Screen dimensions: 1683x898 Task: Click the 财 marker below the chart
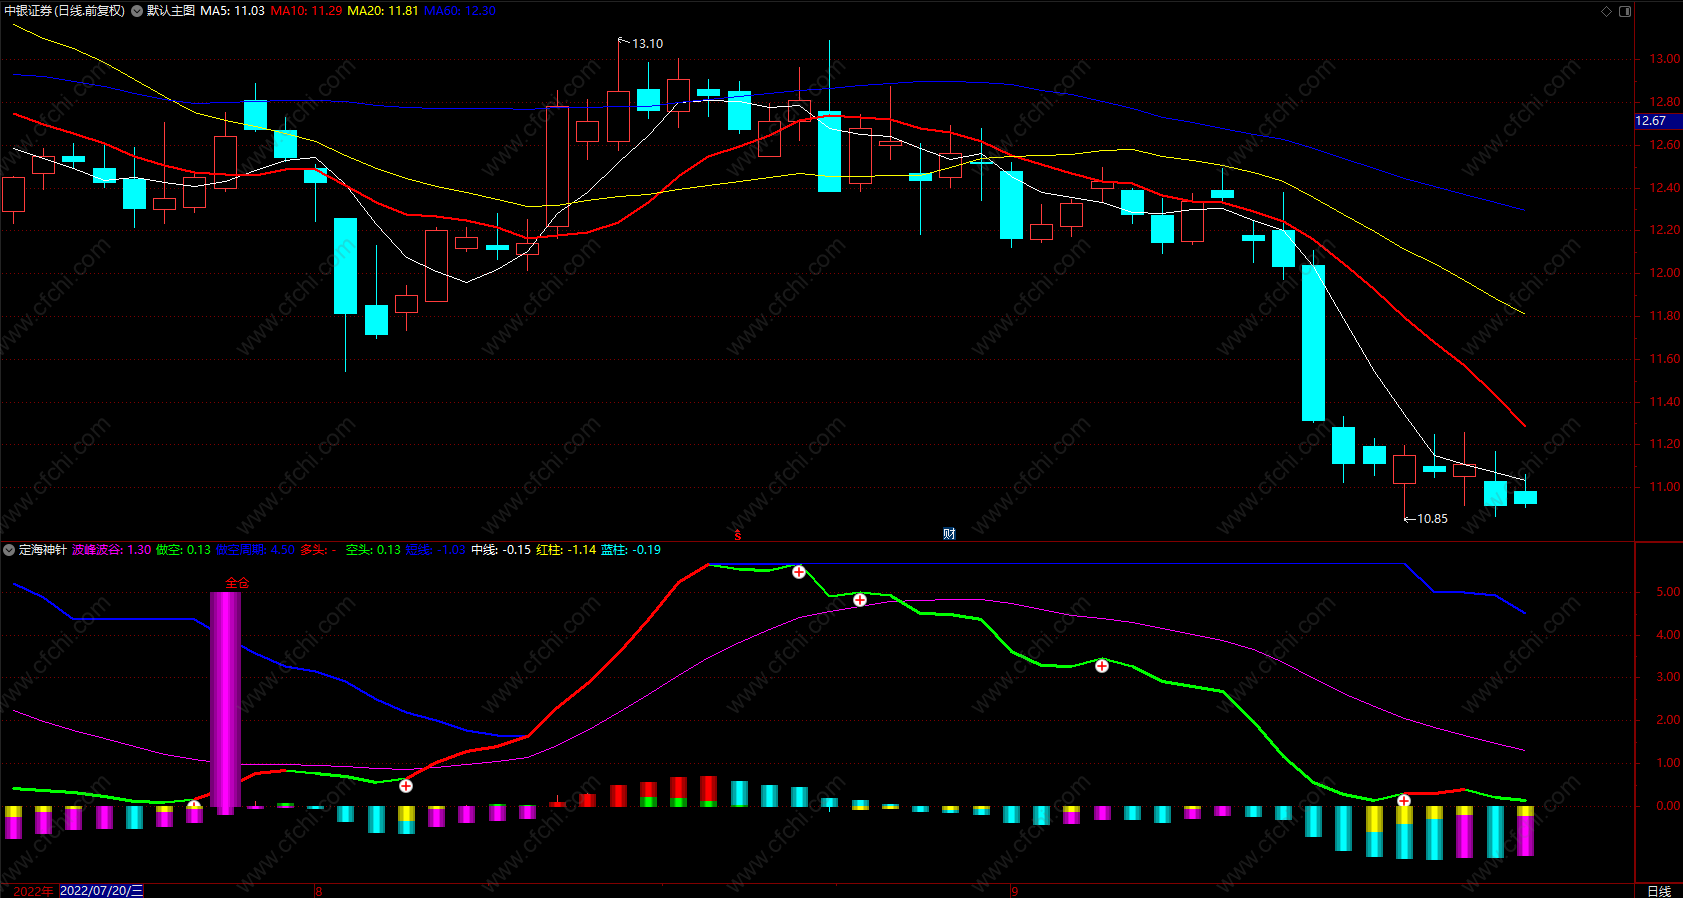tap(949, 534)
